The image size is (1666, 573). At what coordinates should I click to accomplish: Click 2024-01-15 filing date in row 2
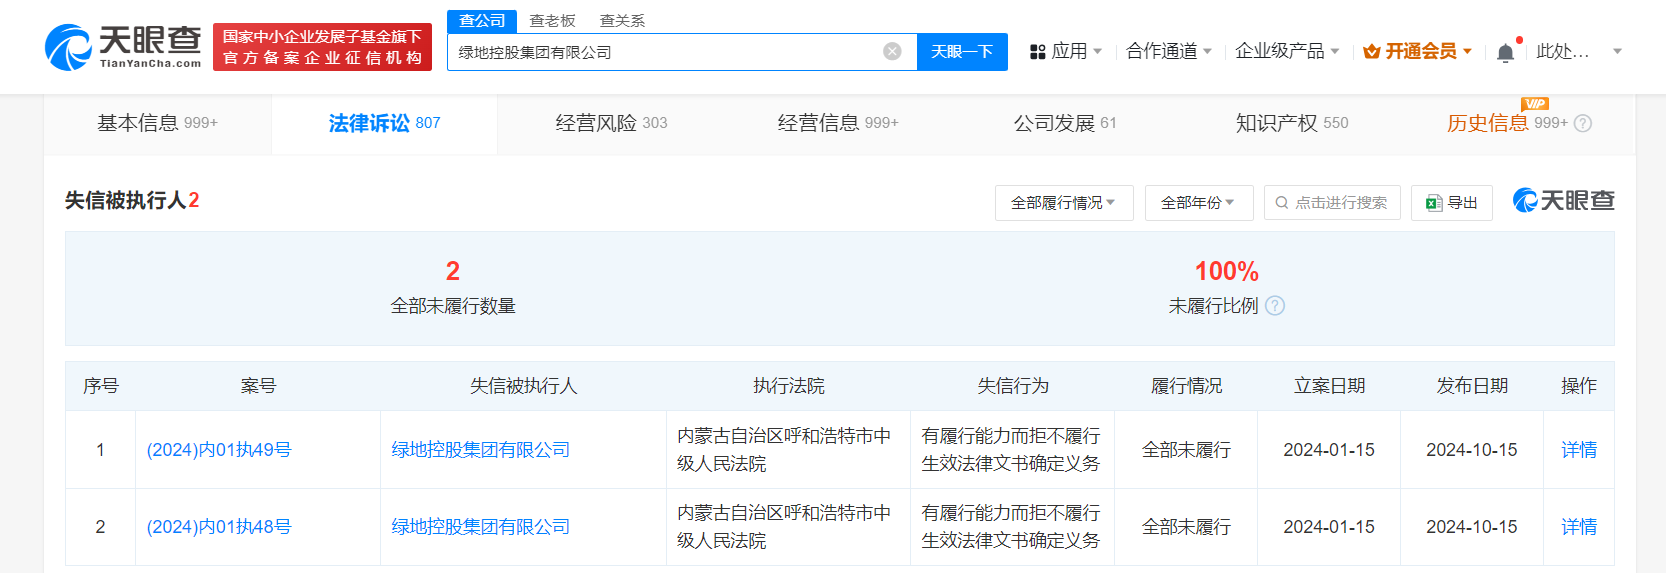1329,527
